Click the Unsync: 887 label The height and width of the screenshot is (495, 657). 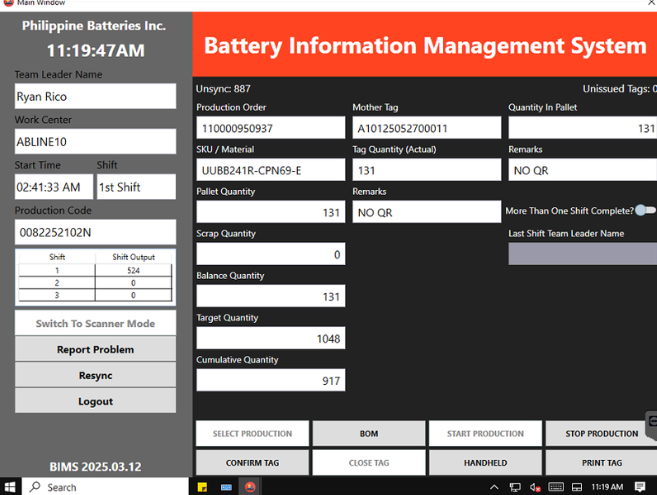point(223,89)
